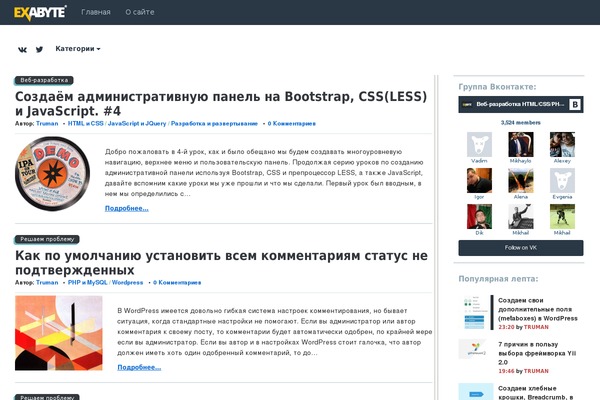Open popular post about metaboxes in WordPress
The width and height of the screenshot is (600, 400).
(538, 309)
